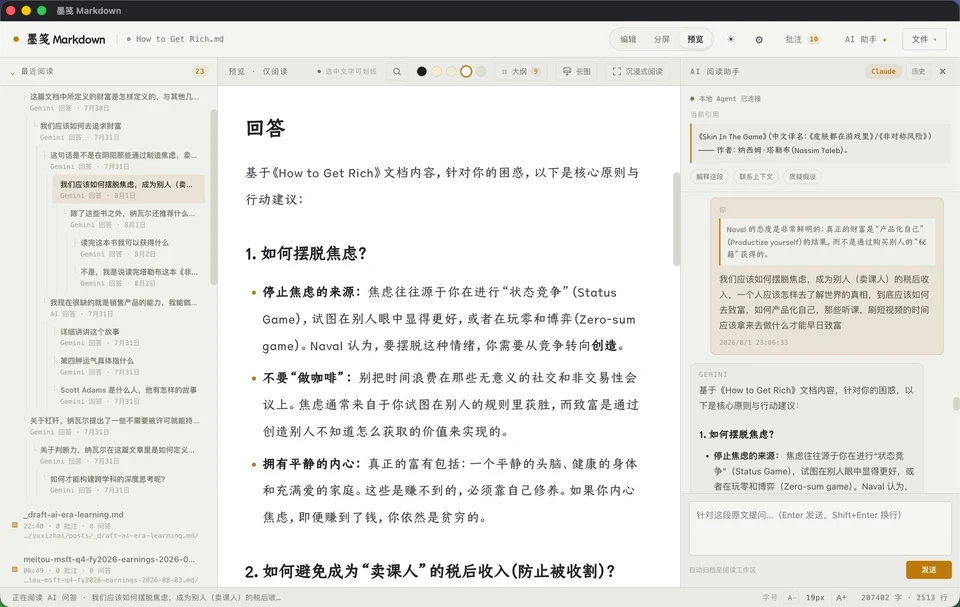The width and height of the screenshot is (960, 607).
Task: Open the 文件 dropdown menu
Action: [x=924, y=39]
